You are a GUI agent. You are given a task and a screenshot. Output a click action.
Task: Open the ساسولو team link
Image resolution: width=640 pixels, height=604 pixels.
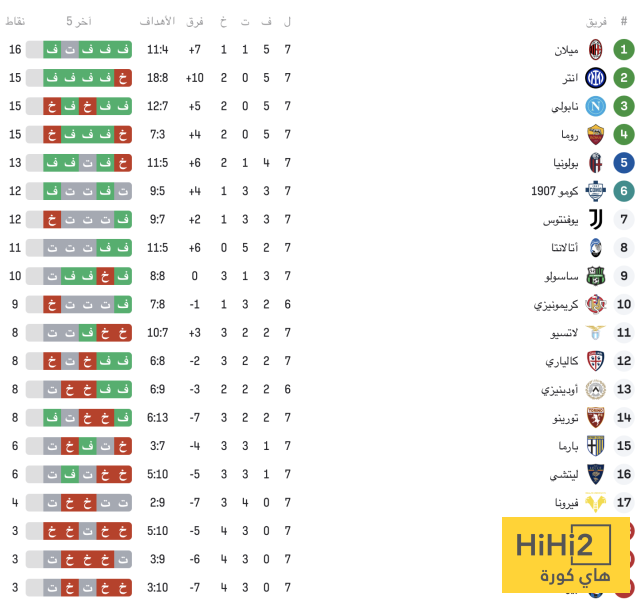[562, 276]
